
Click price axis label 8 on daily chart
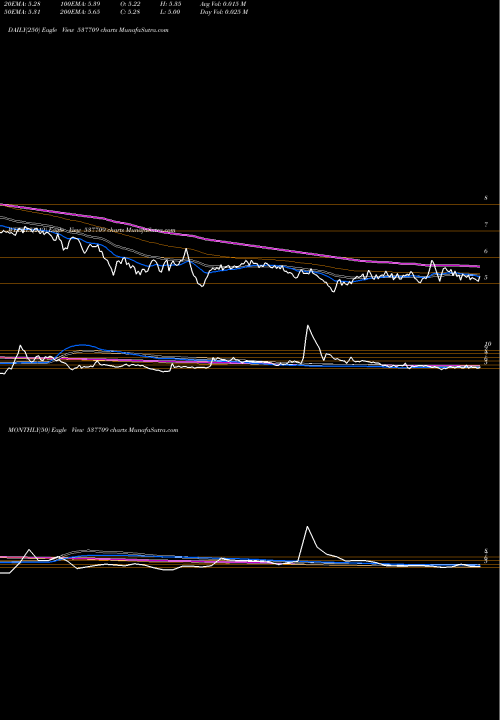click(x=486, y=198)
